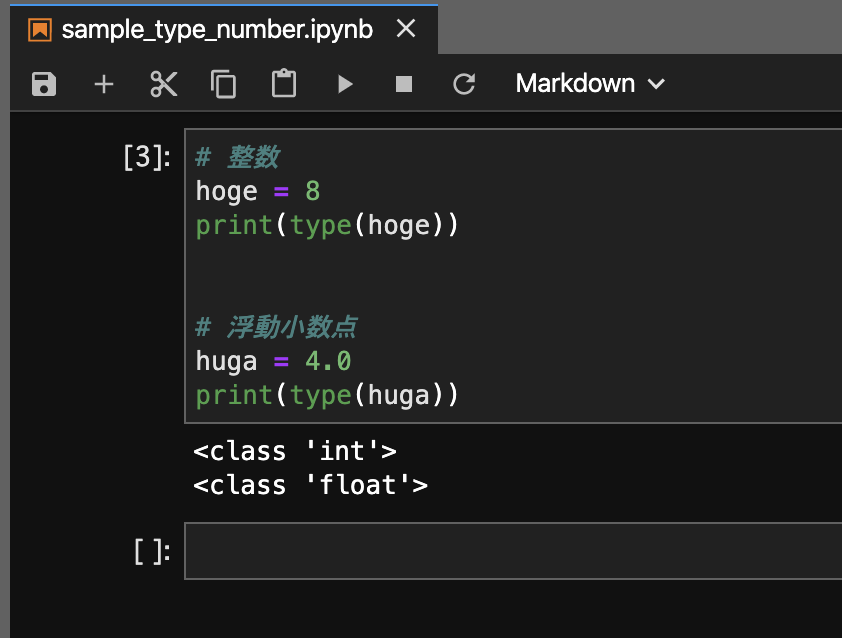Click the 'huga = 4.0' code line
842x638 pixels.
point(273,361)
